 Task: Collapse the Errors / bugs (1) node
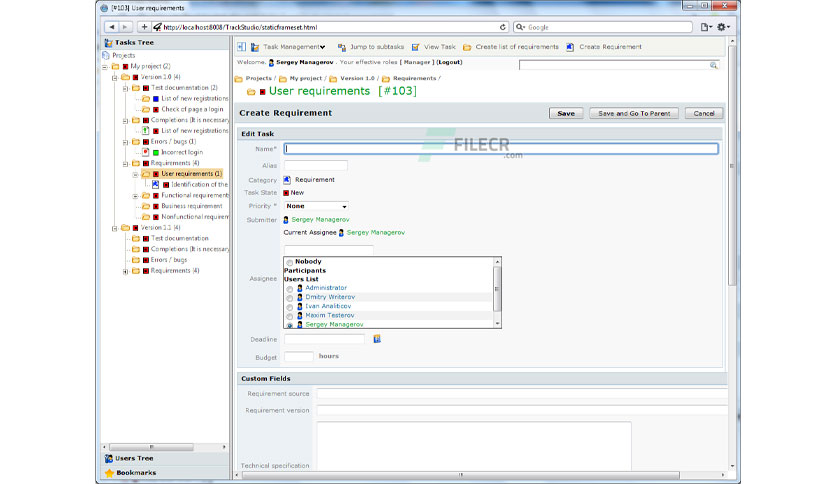click(x=125, y=142)
